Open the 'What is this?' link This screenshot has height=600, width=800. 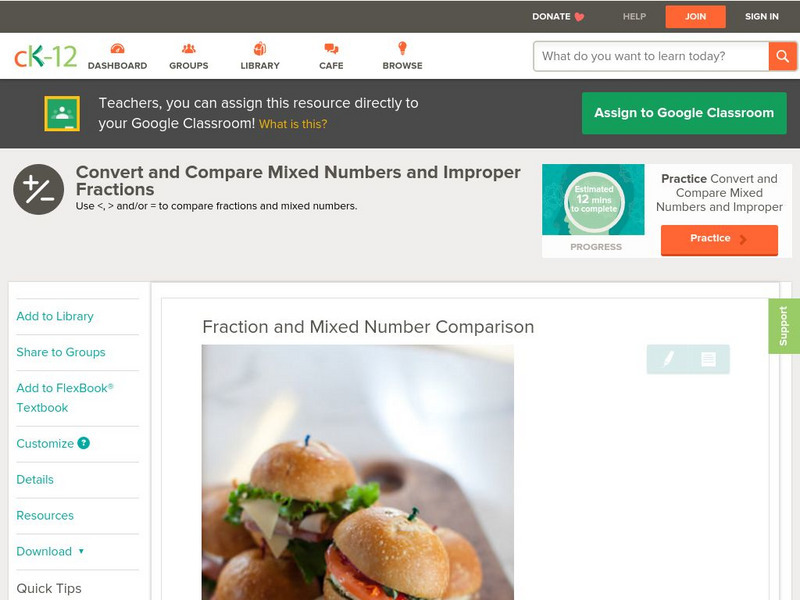(x=293, y=124)
